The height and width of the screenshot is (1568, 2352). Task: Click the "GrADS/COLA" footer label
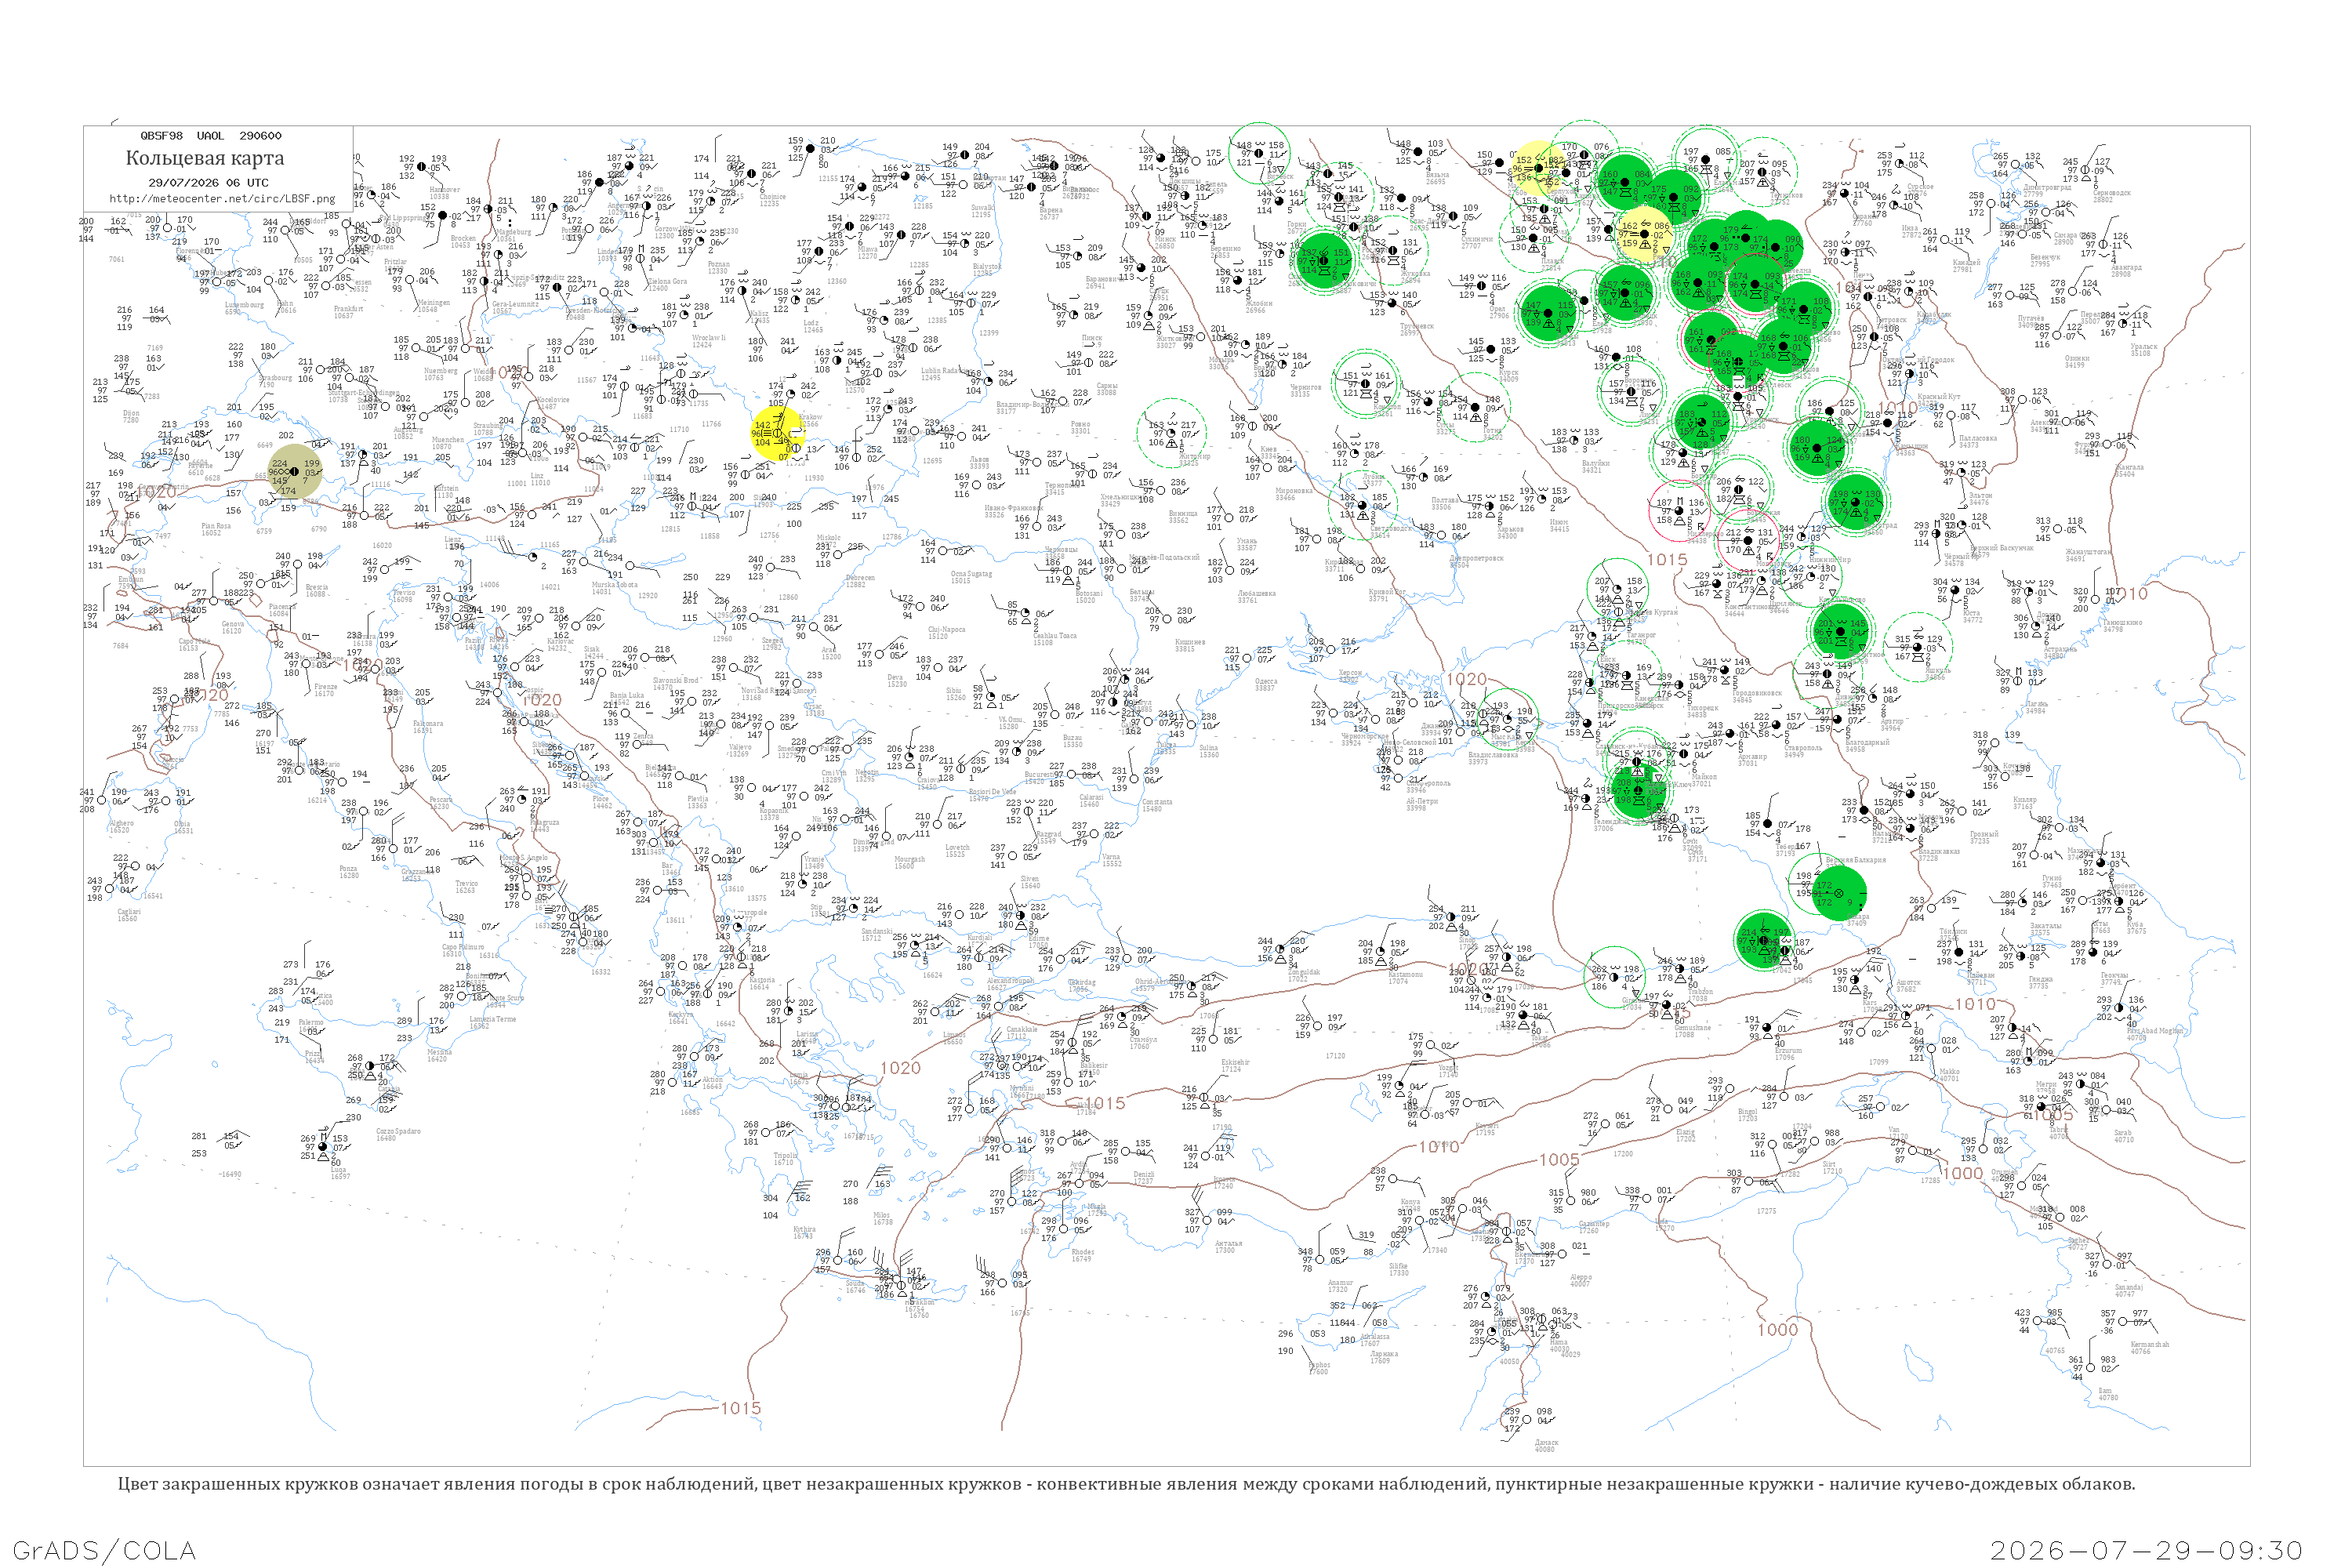pos(104,1550)
